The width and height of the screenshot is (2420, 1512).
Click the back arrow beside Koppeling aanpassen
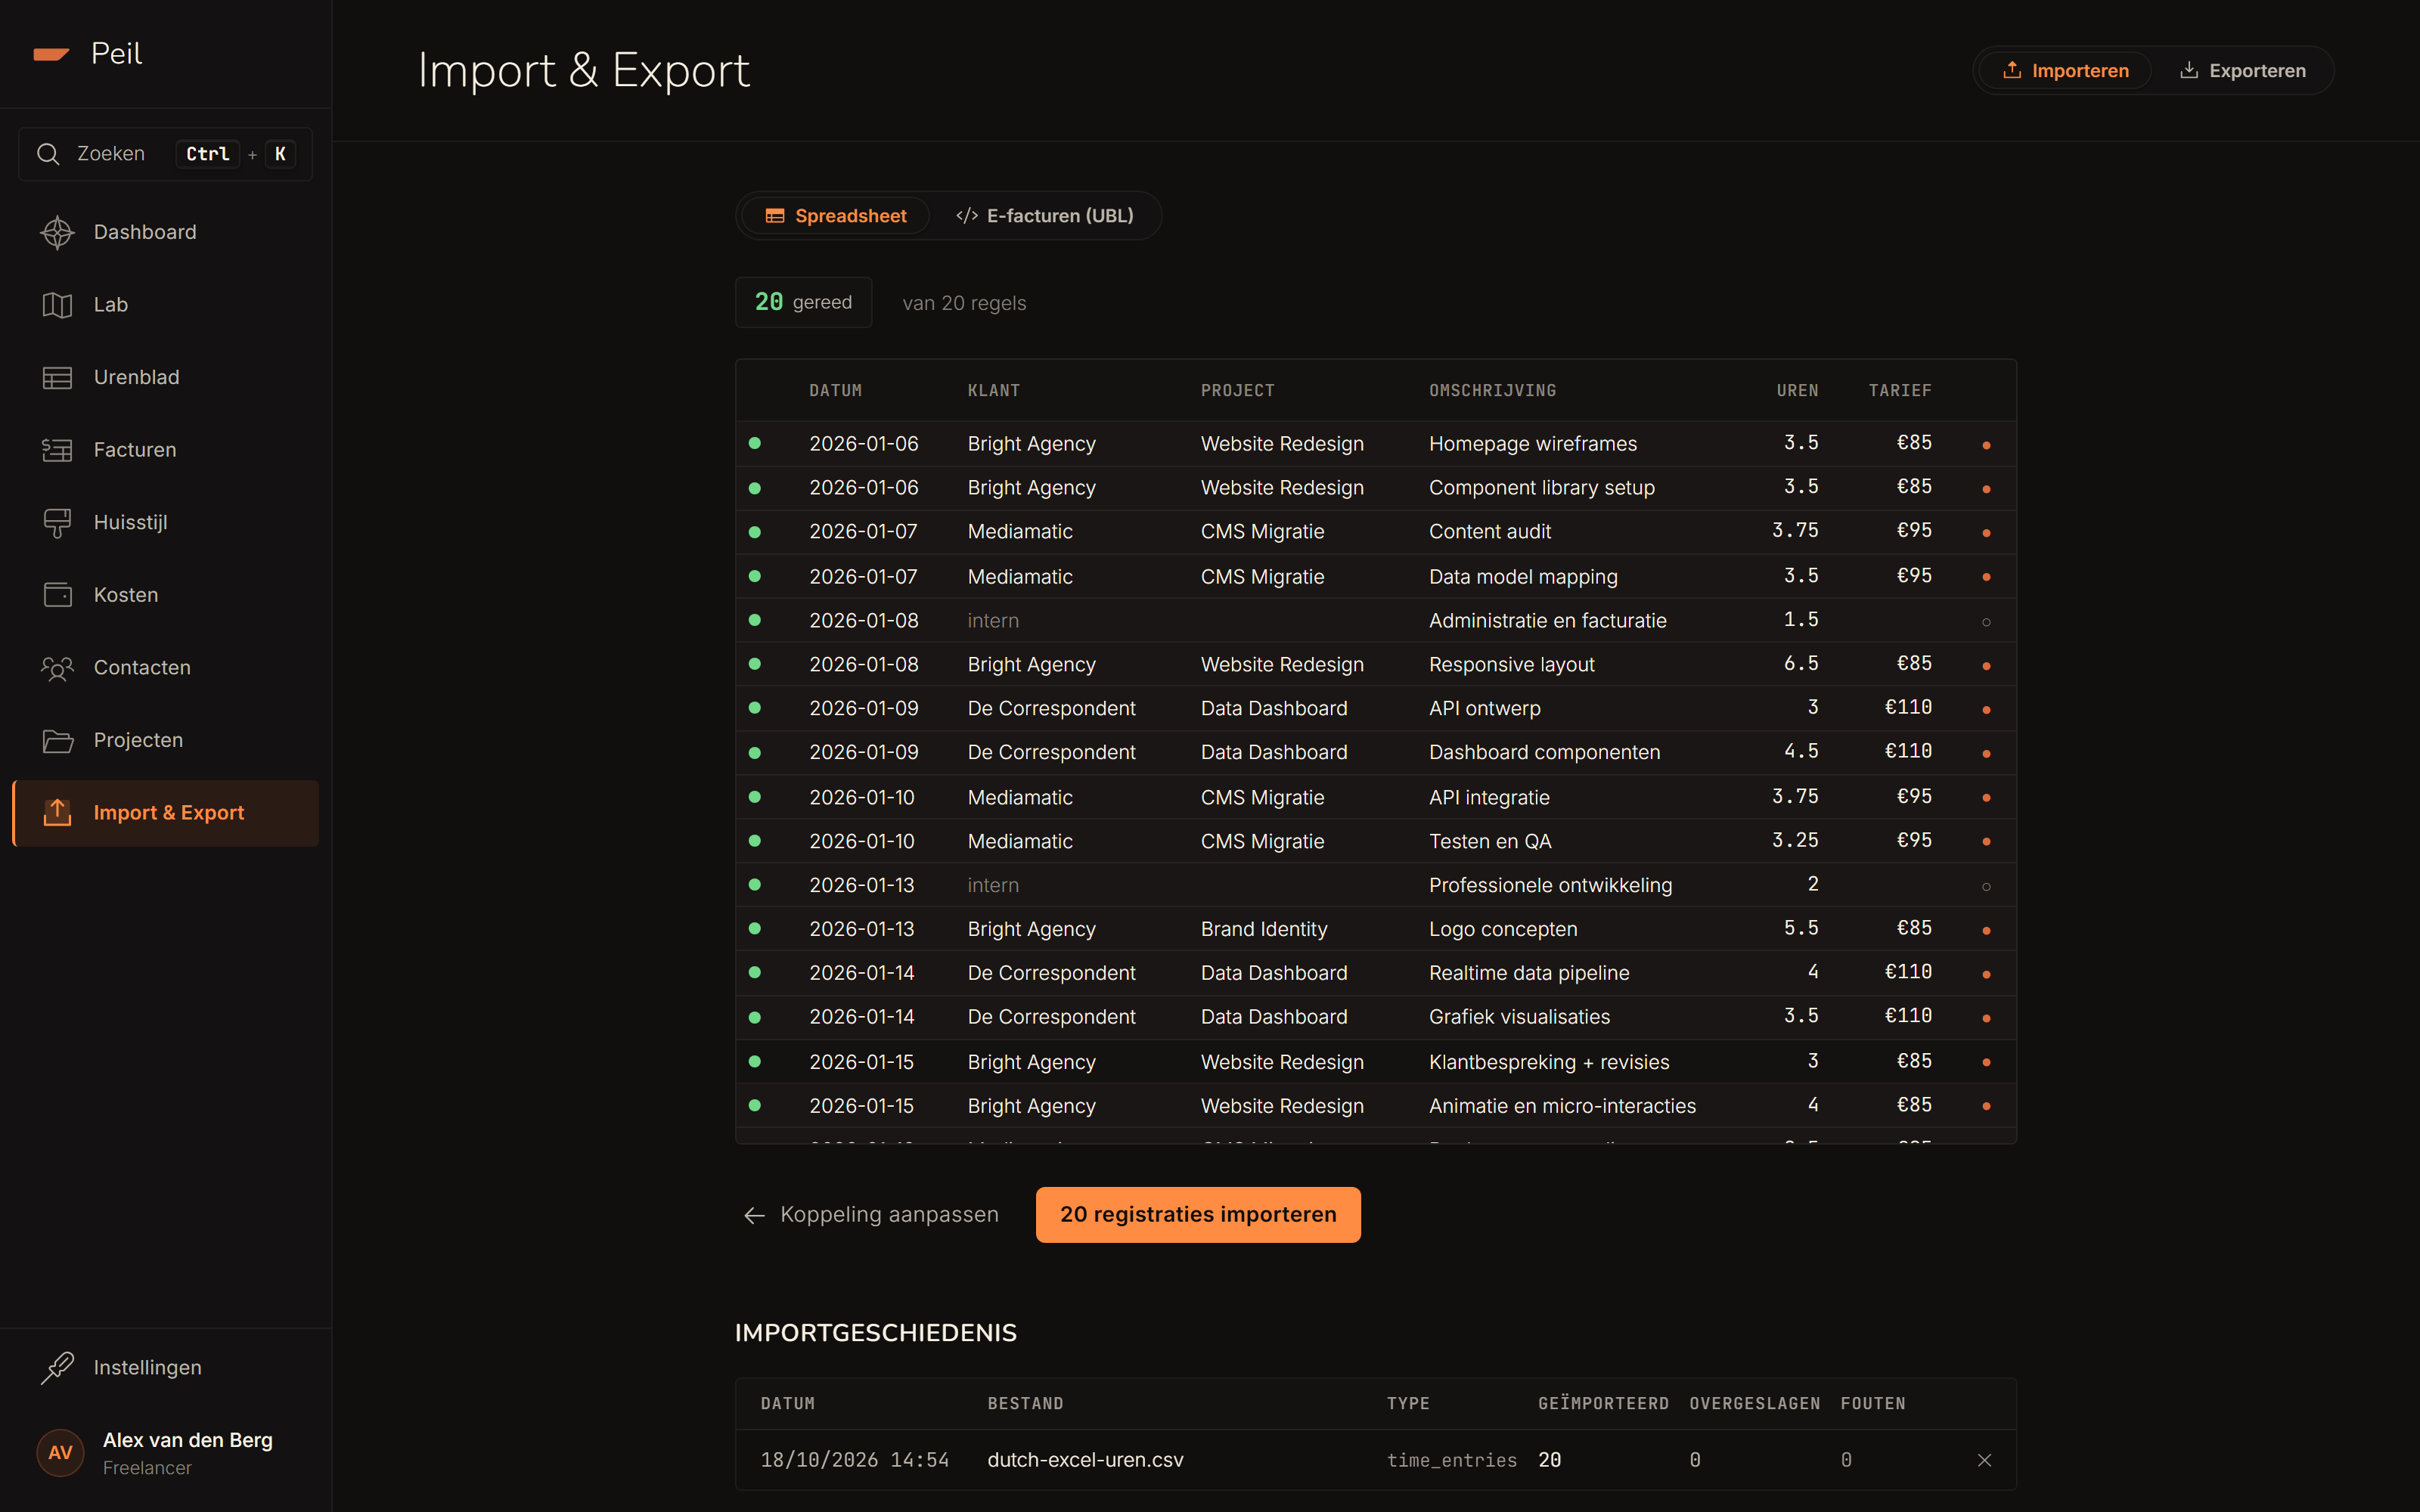(754, 1215)
